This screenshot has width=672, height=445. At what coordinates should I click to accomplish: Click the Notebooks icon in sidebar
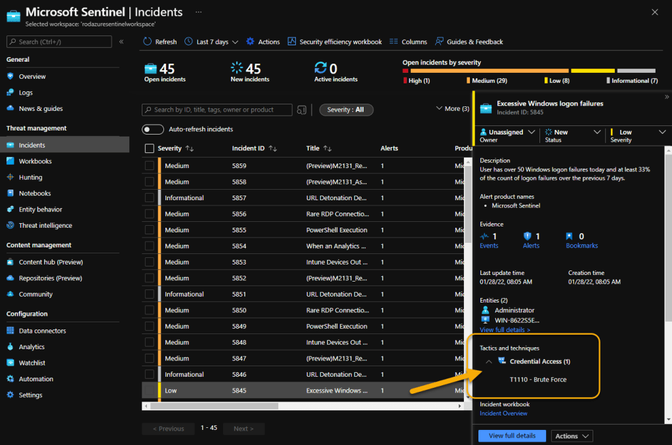[10, 193]
